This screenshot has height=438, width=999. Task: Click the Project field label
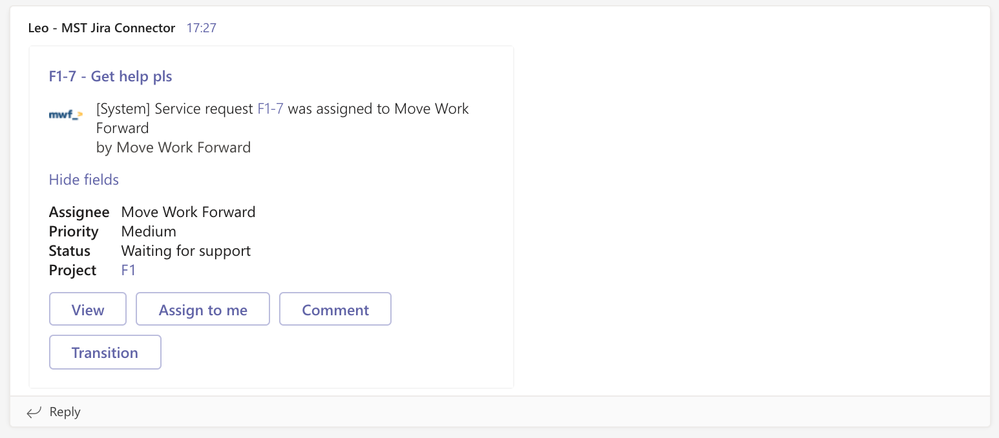pyautogui.click(x=73, y=270)
